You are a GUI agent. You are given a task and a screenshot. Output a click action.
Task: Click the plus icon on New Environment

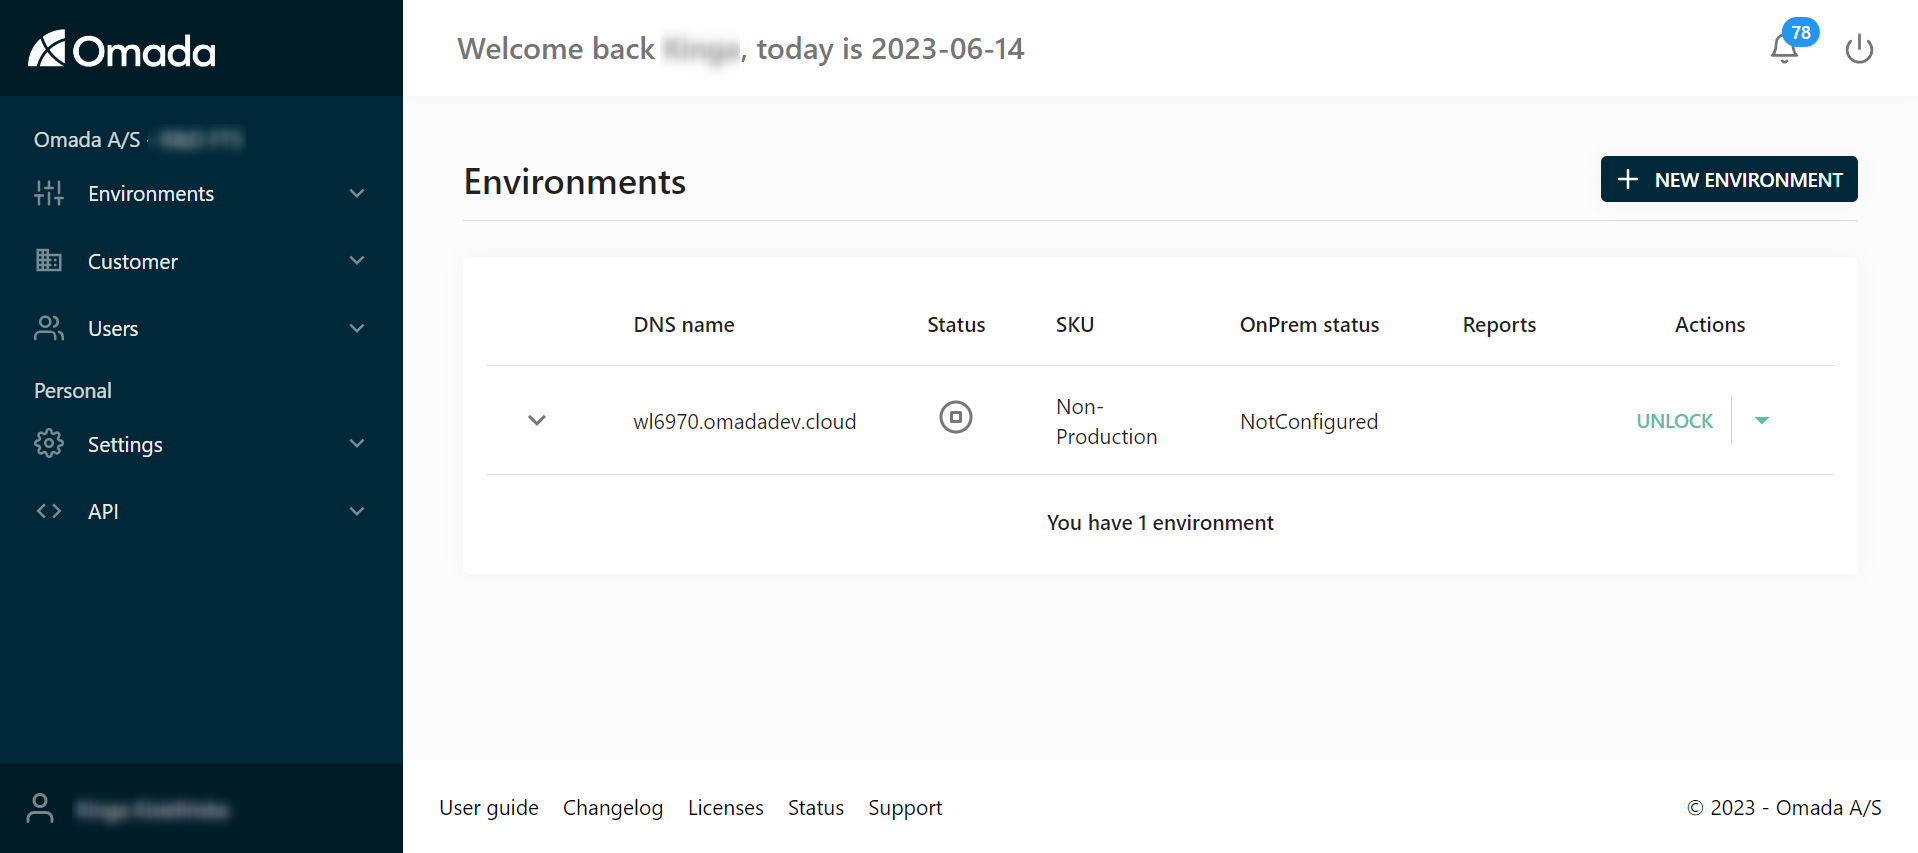(x=1628, y=179)
